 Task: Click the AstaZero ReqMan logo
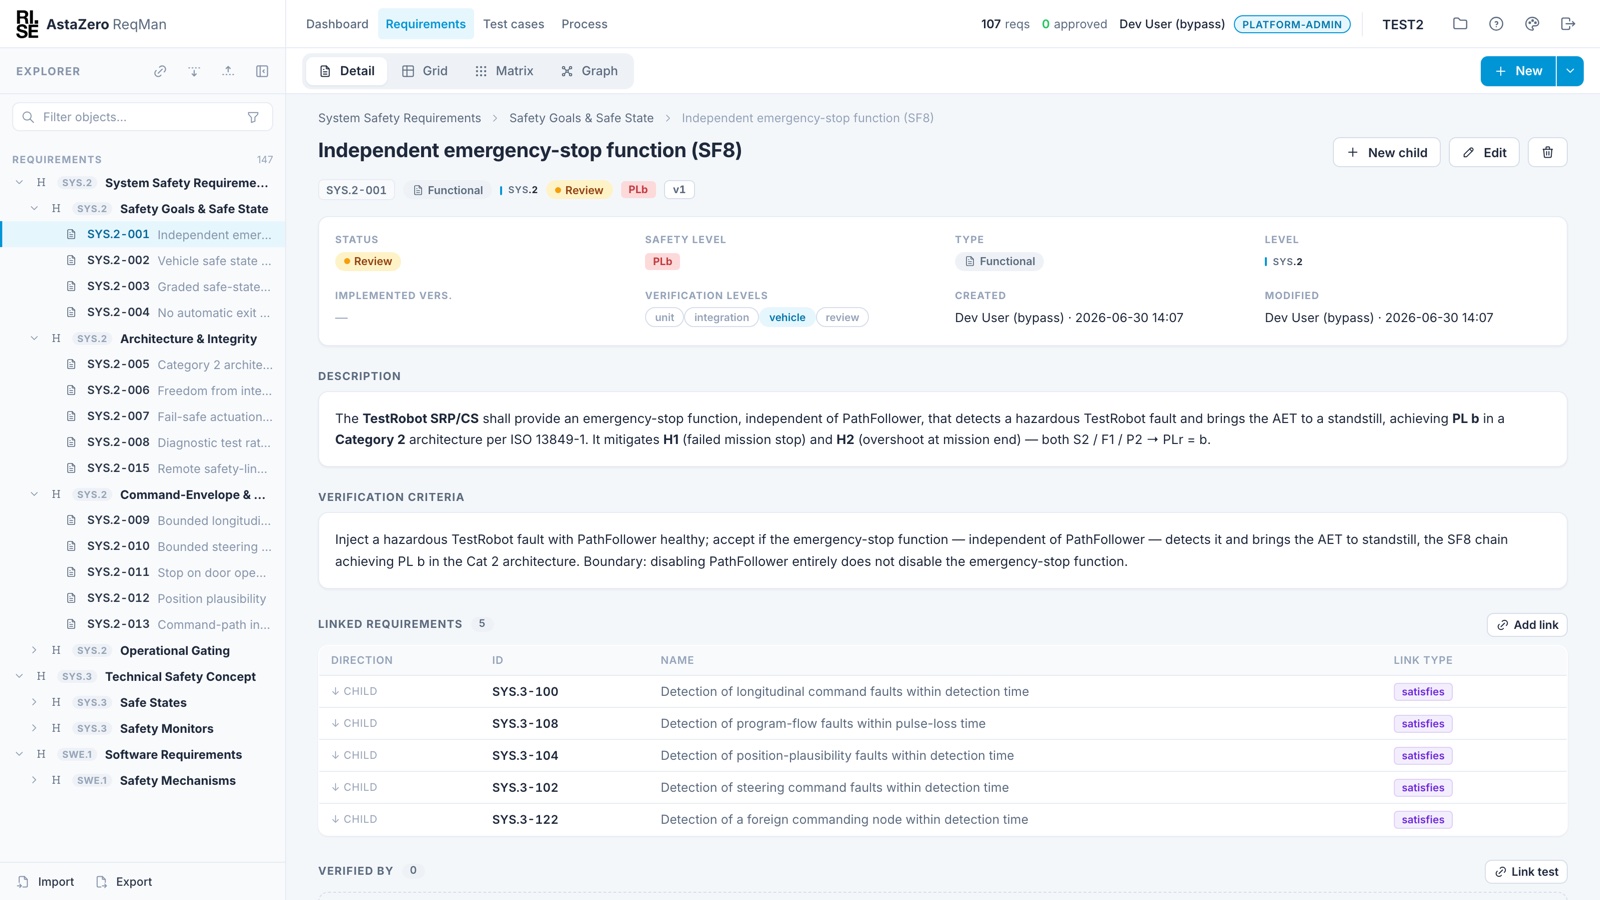click(91, 24)
